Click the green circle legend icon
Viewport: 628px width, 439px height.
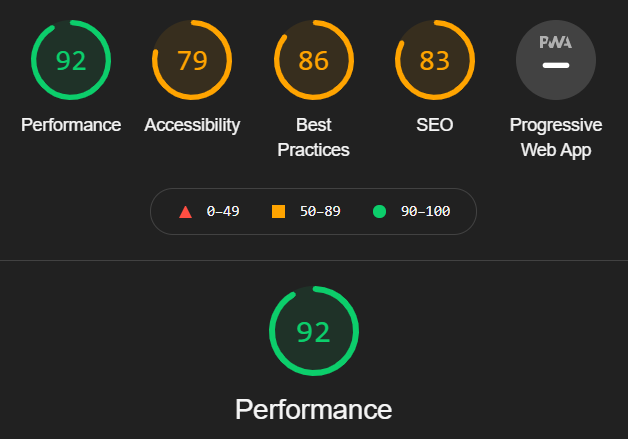point(379,211)
